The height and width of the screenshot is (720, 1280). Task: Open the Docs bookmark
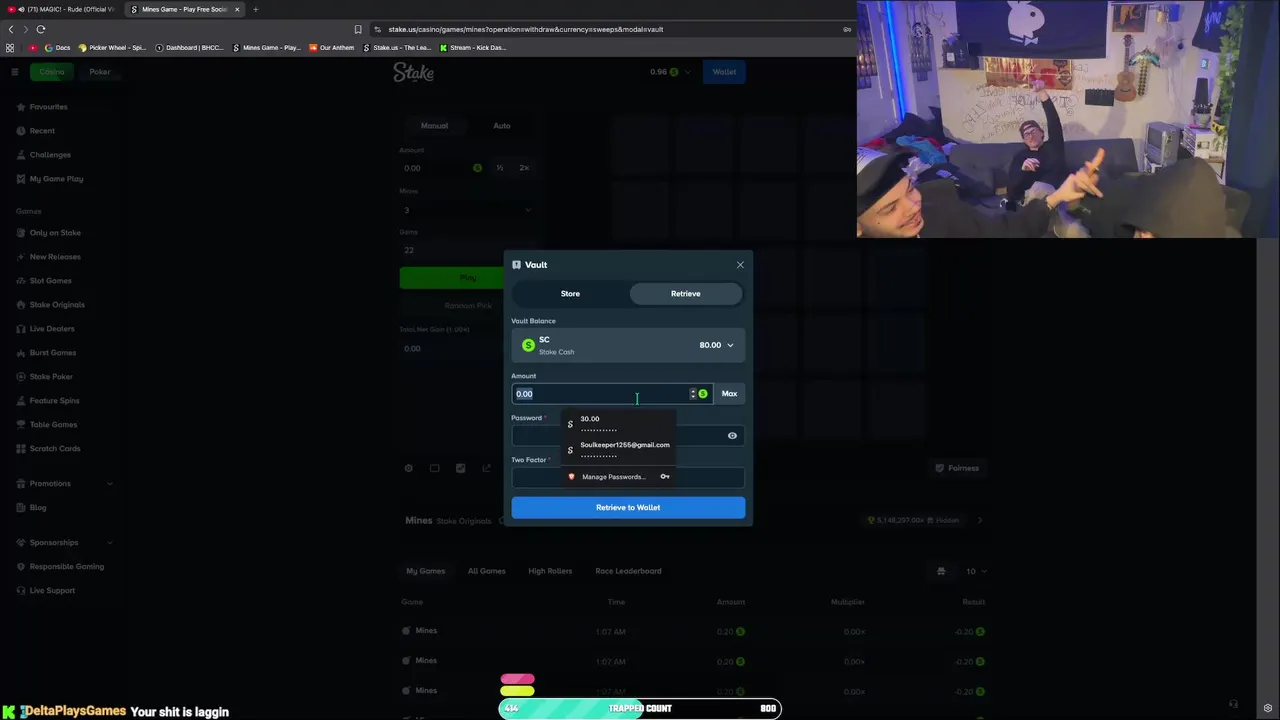(58, 48)
